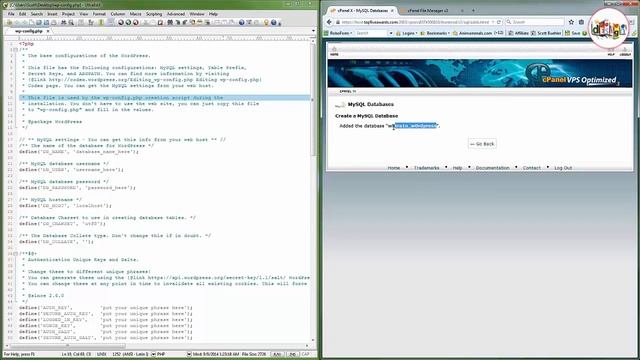Open the Advanced menu in UltraEdit
Image resolution: width=640 pixels, height=360 pixels.
click(x=176, y=14)
